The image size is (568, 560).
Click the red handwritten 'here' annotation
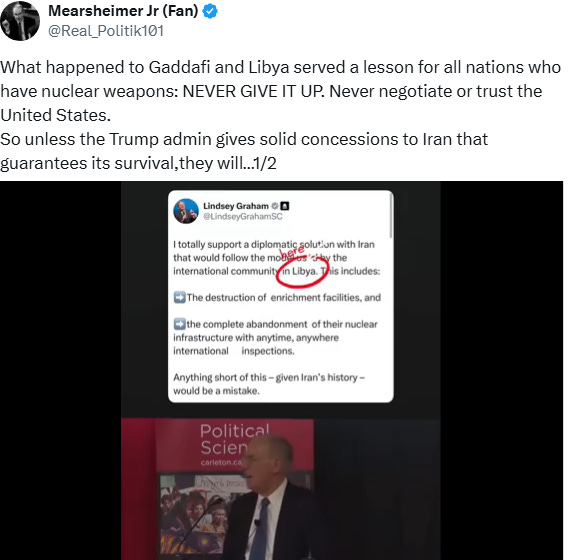292,251
